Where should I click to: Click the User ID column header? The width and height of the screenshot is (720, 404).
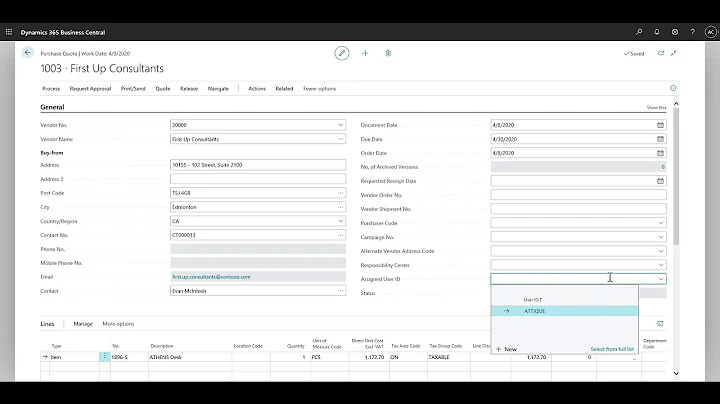point(533,300)
